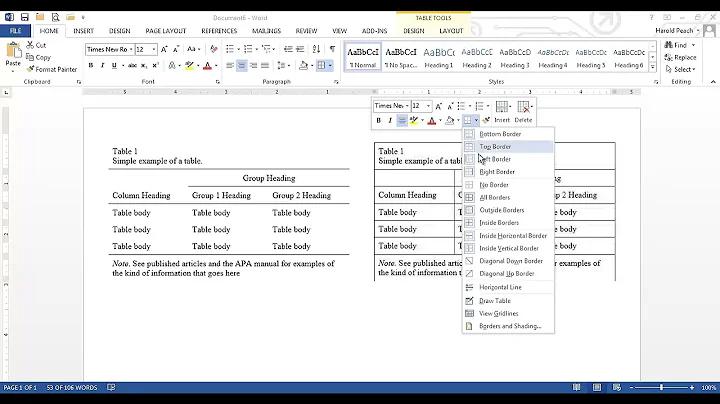Screen dimensions: 720x404
Task: Toggle Bold in the mini toolbar
Action: click(x=378, y=121)
